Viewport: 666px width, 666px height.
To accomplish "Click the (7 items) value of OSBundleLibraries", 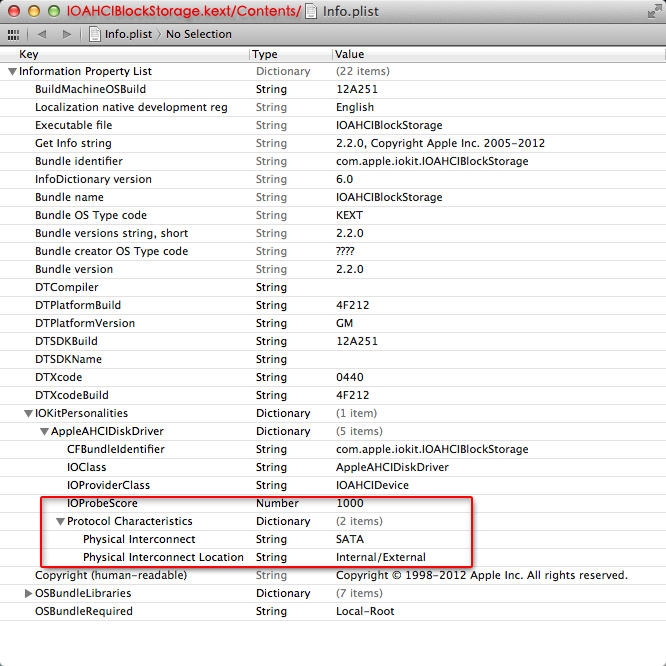I will coord(359,593).
